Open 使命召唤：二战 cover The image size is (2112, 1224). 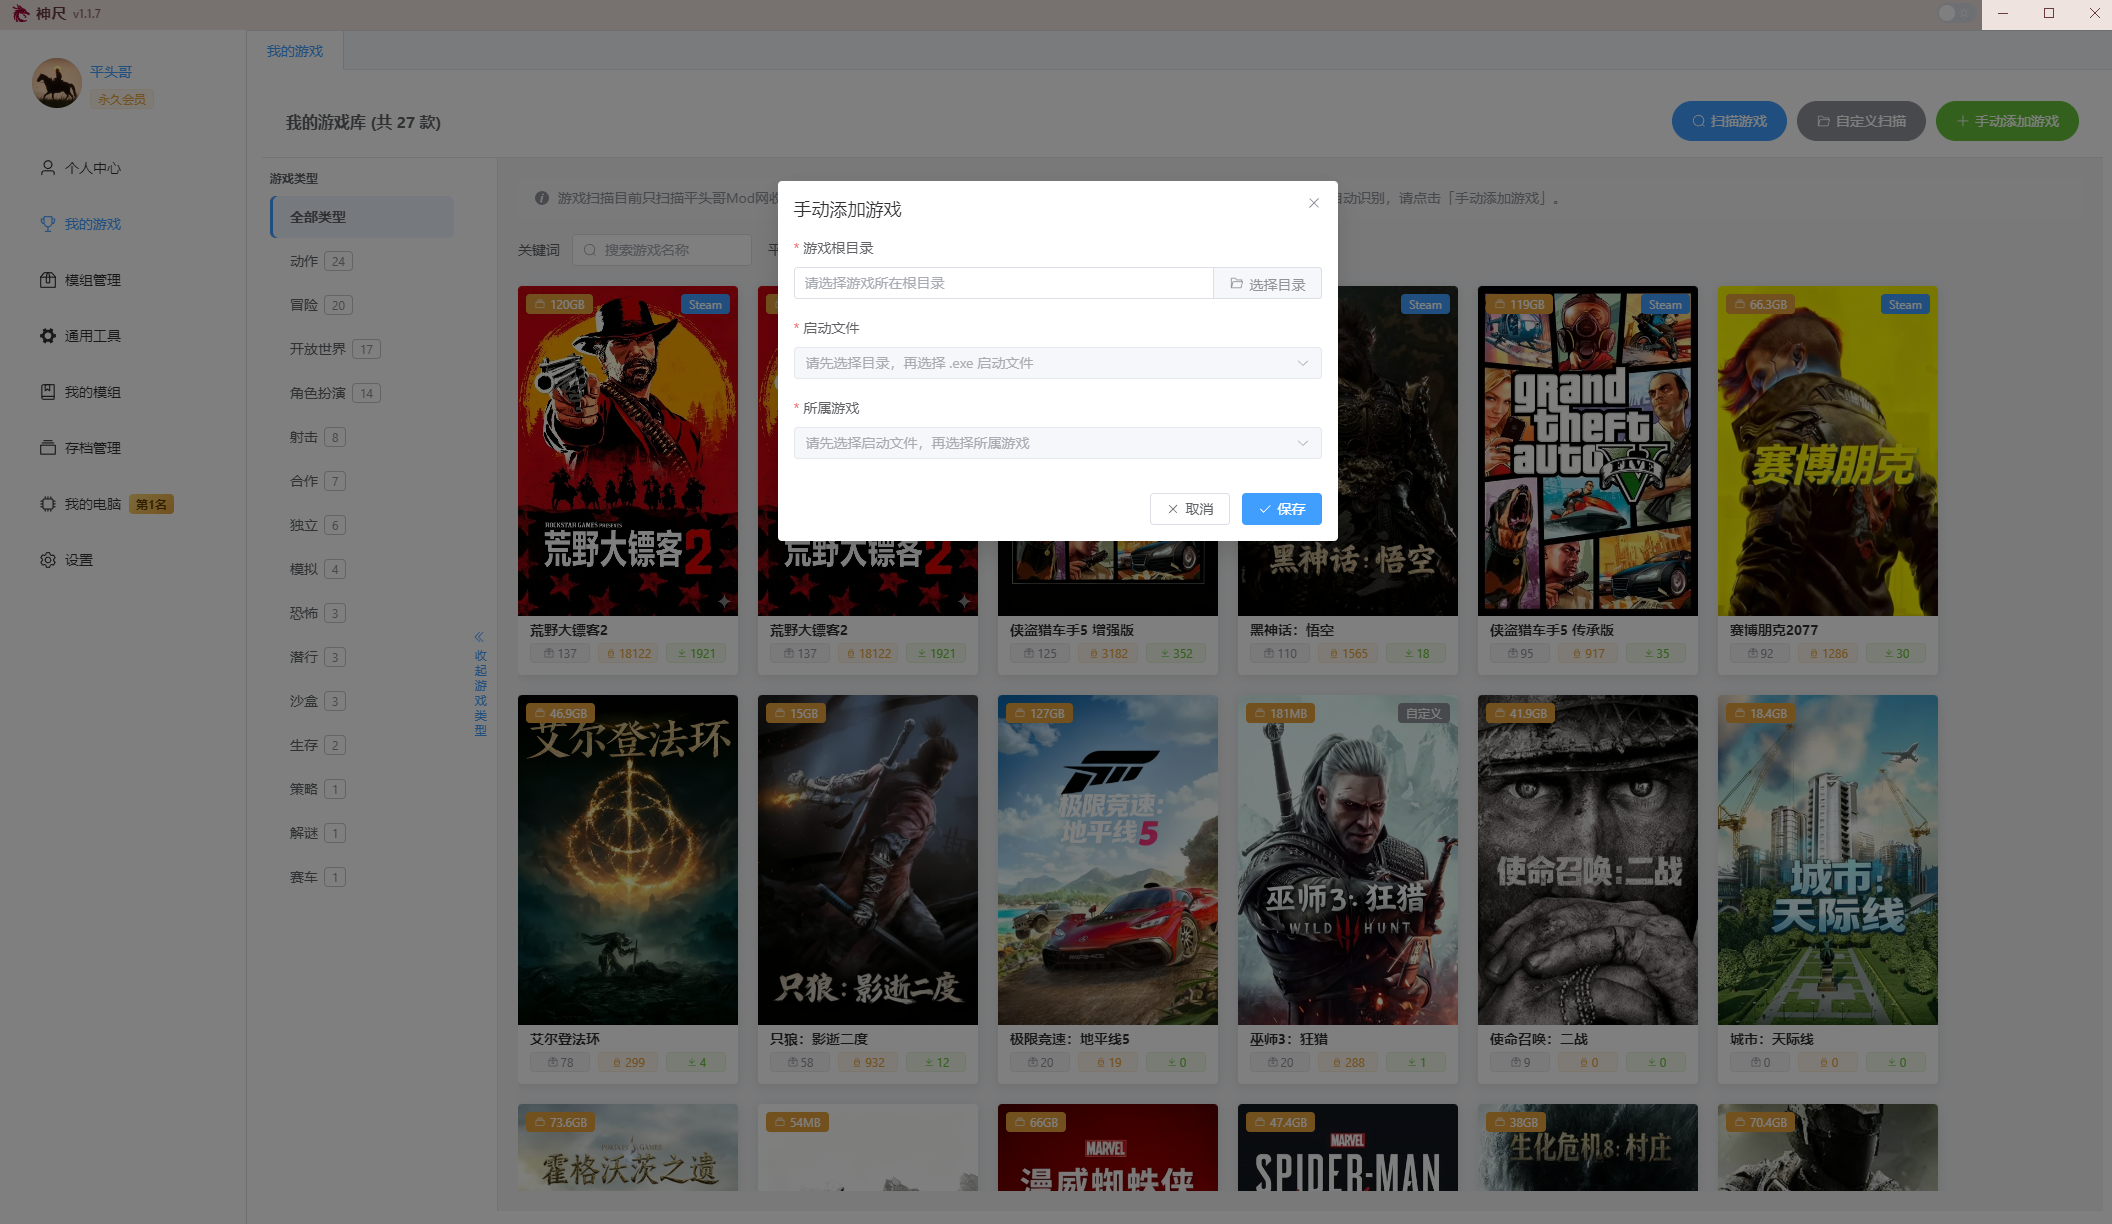tap(1588, 860)
